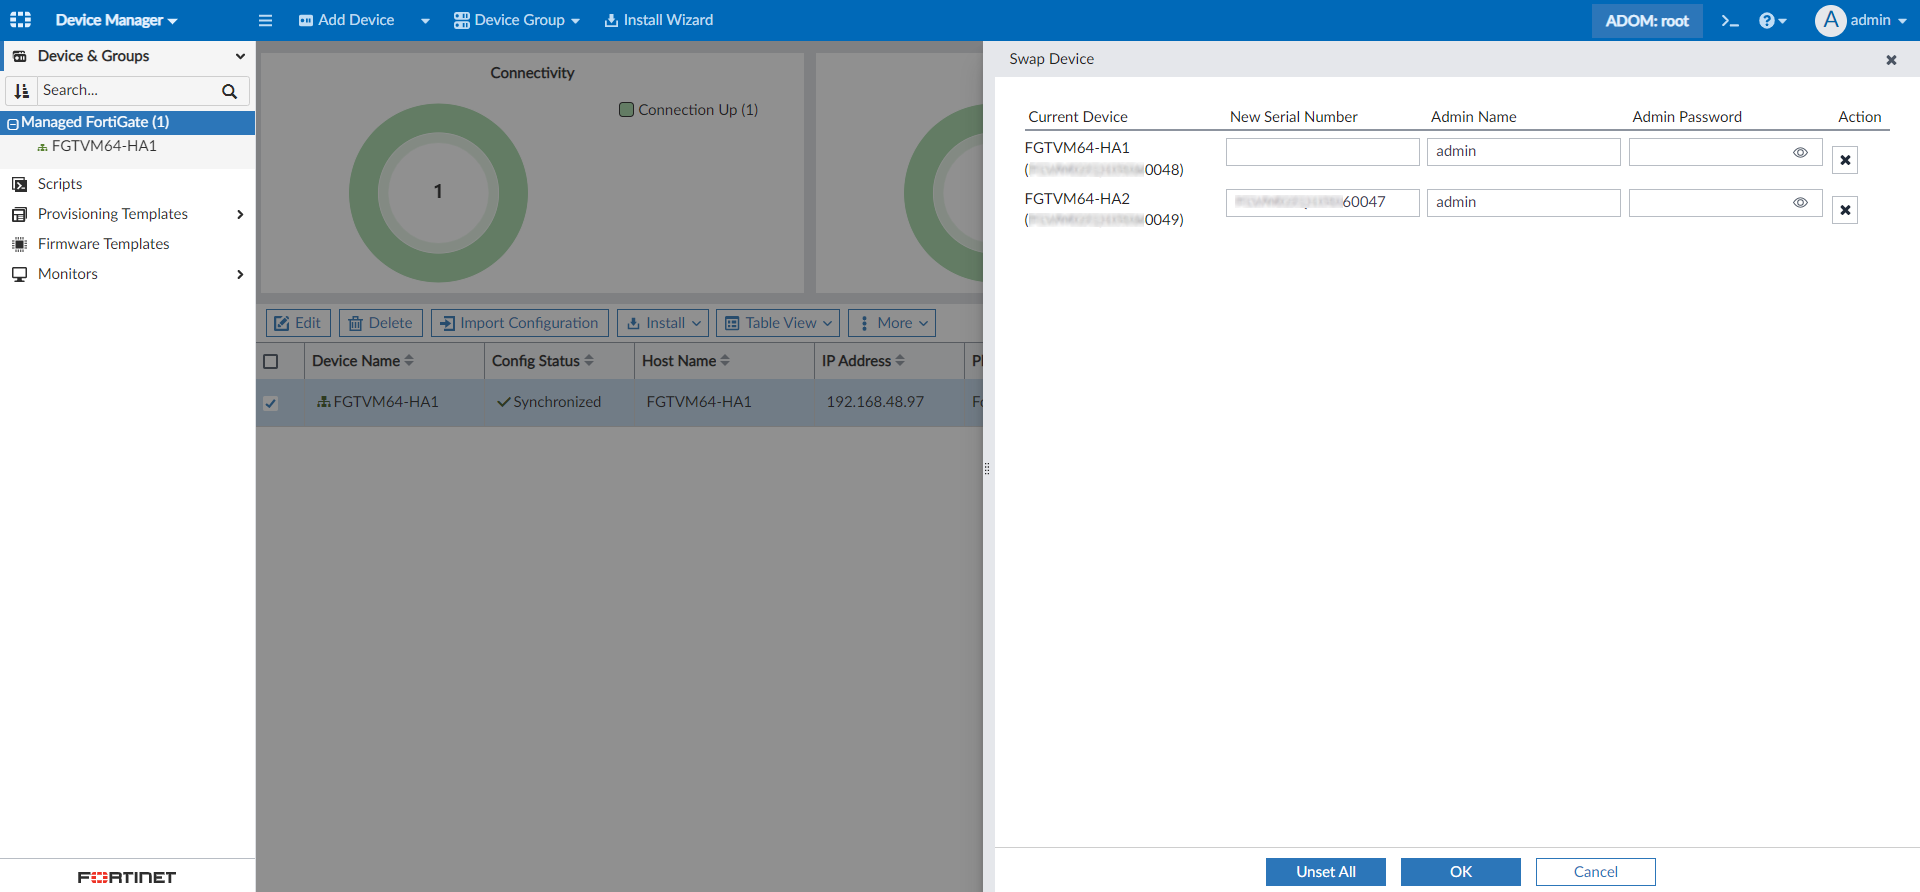Remove the FGTVM64-HA1 swap row
1920x892 pixels.
(x=1845, y=160)
